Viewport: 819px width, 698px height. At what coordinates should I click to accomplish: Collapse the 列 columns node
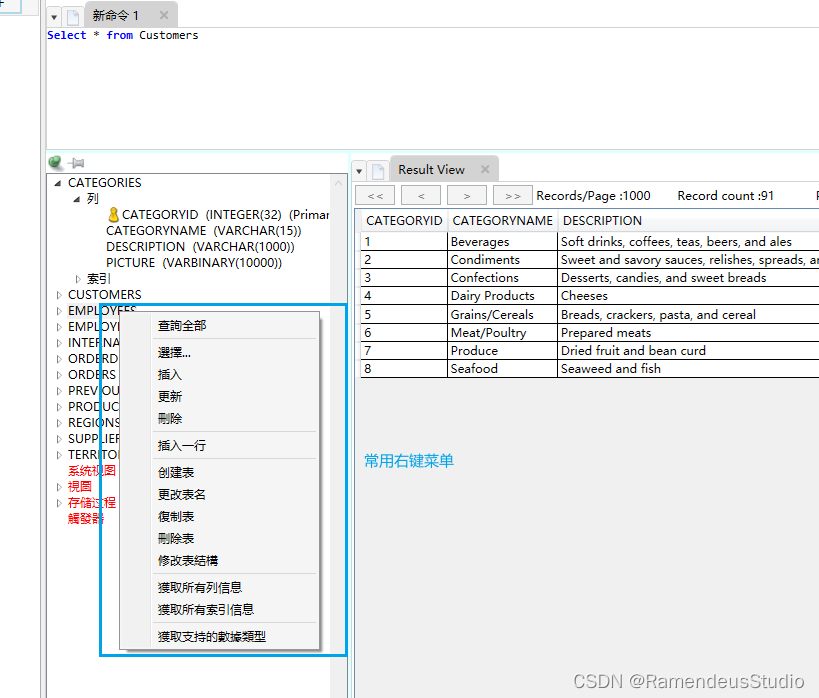click(x=77, y=199)
